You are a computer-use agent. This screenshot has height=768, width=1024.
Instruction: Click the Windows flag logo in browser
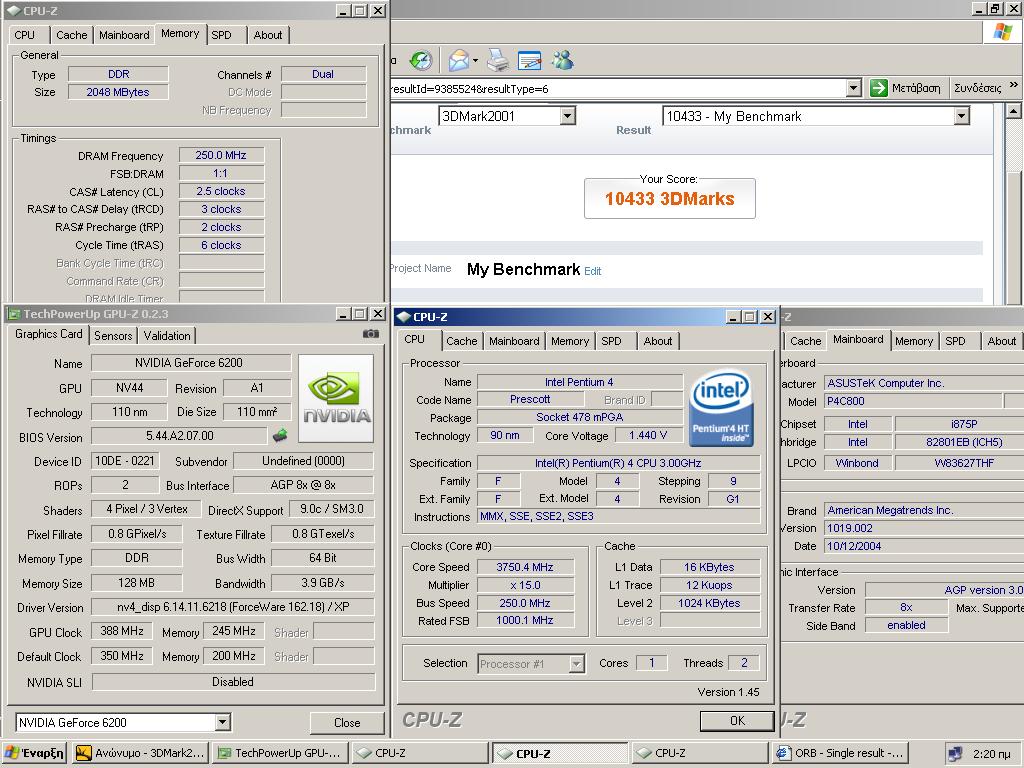click(1002, 31)
